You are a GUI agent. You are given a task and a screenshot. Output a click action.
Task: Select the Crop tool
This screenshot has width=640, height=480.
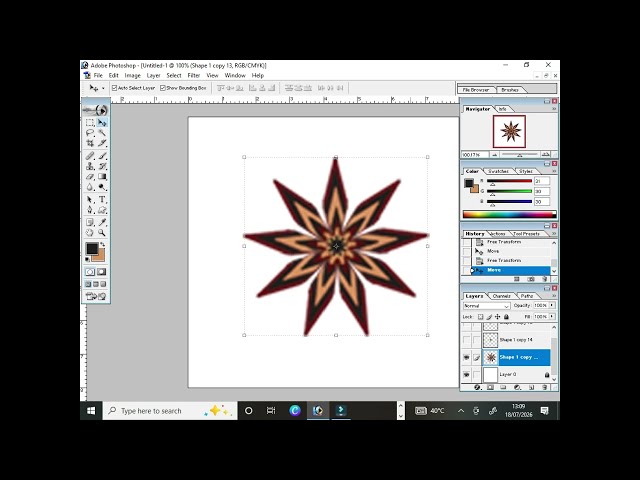90,143
